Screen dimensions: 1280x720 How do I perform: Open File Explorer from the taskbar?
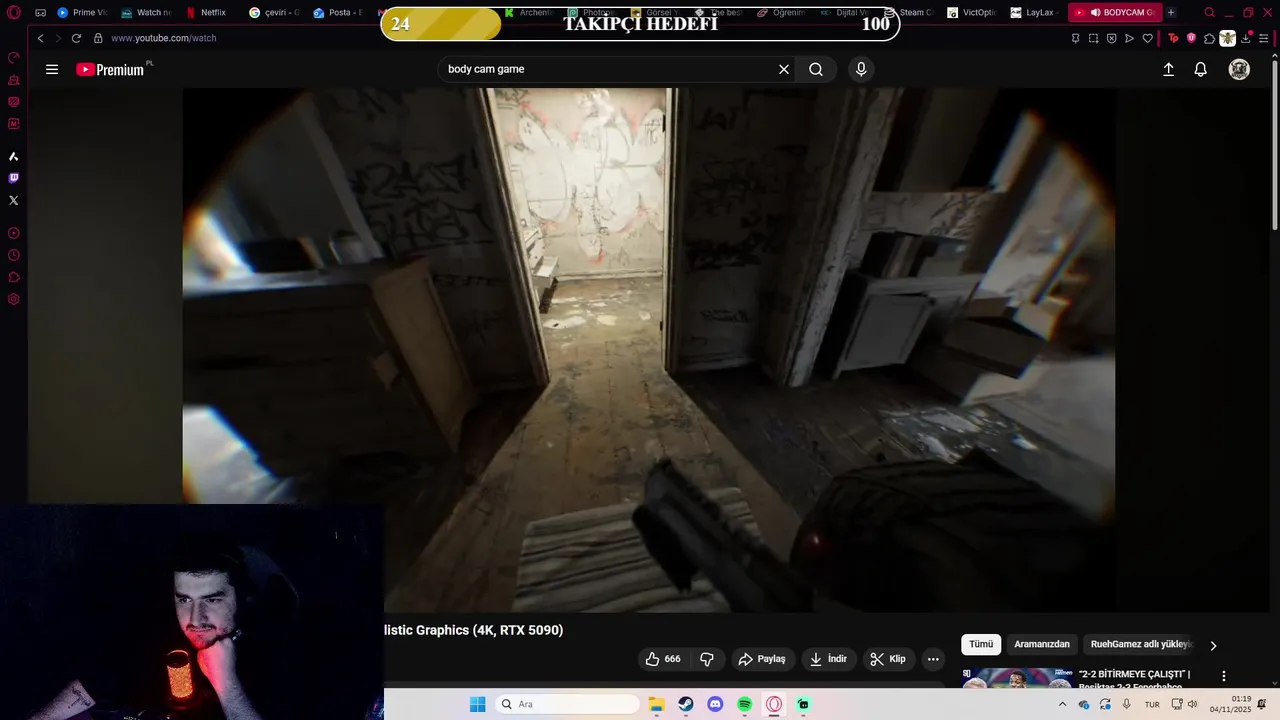[656, 704]
